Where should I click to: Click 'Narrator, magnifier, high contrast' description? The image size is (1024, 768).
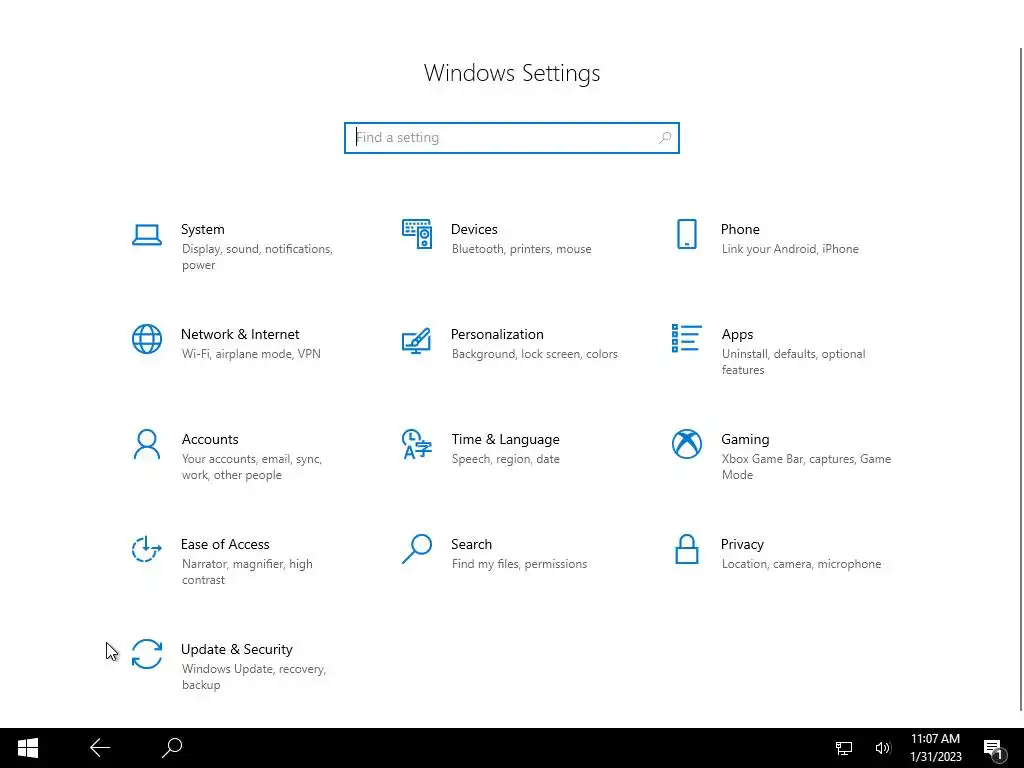point(247,572)
